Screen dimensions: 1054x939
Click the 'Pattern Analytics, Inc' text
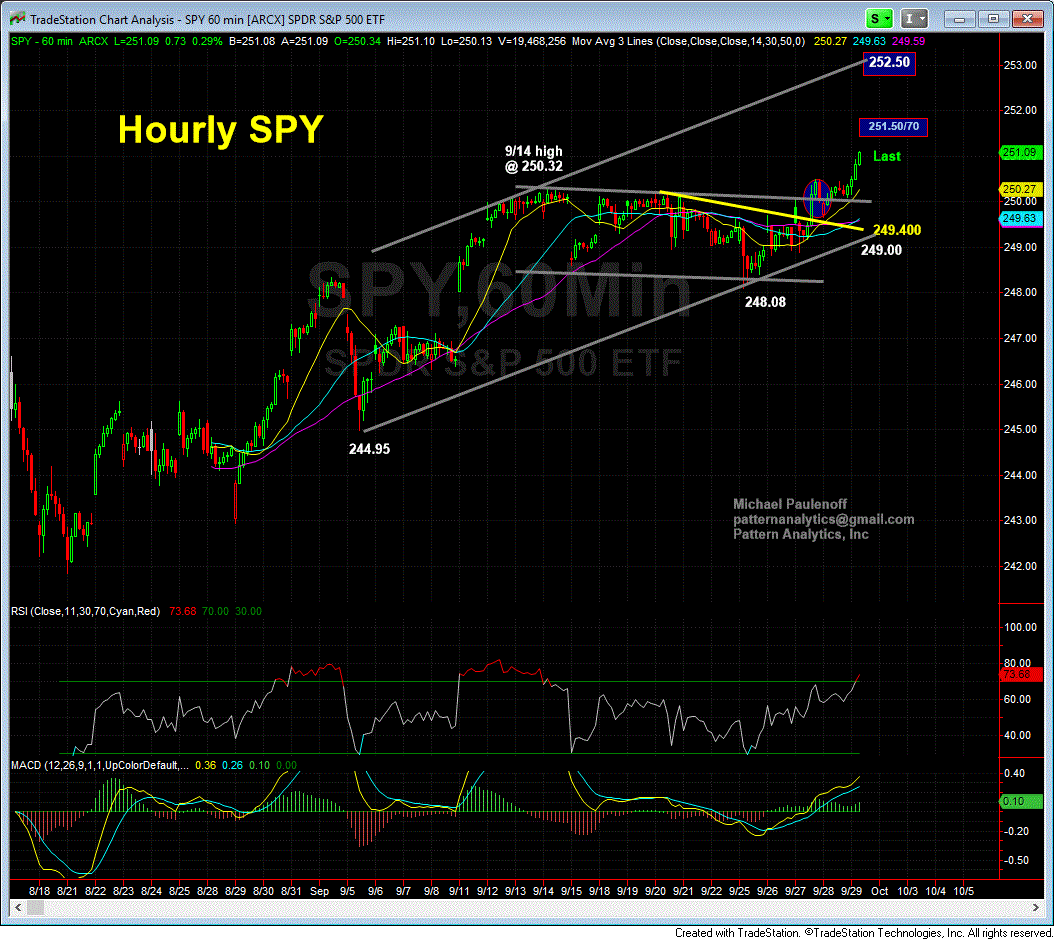pos(801,534)
